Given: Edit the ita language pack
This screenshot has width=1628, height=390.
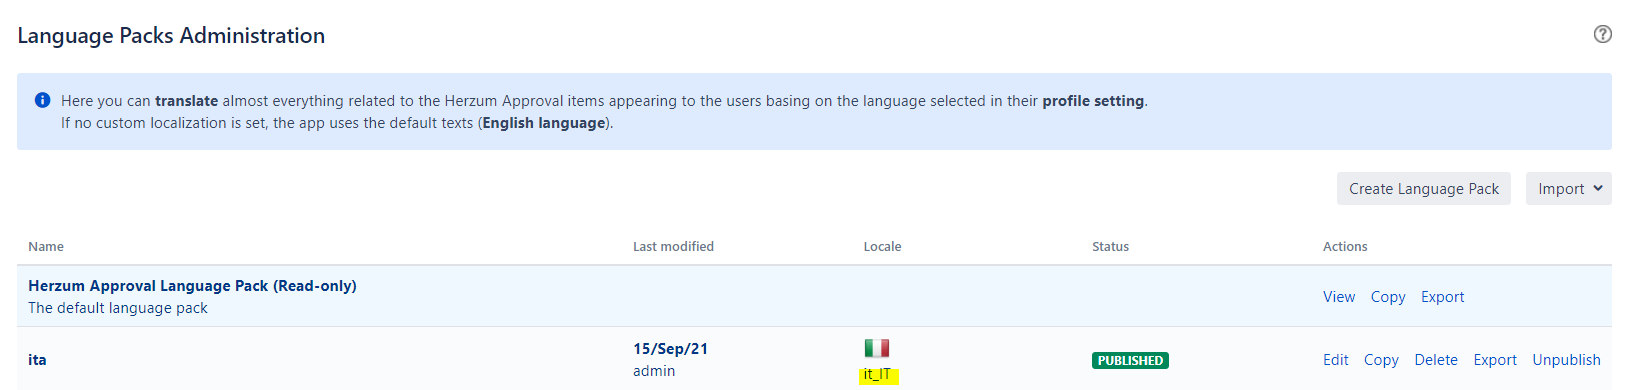Looking at the screenshot, I should [1335, 360].
